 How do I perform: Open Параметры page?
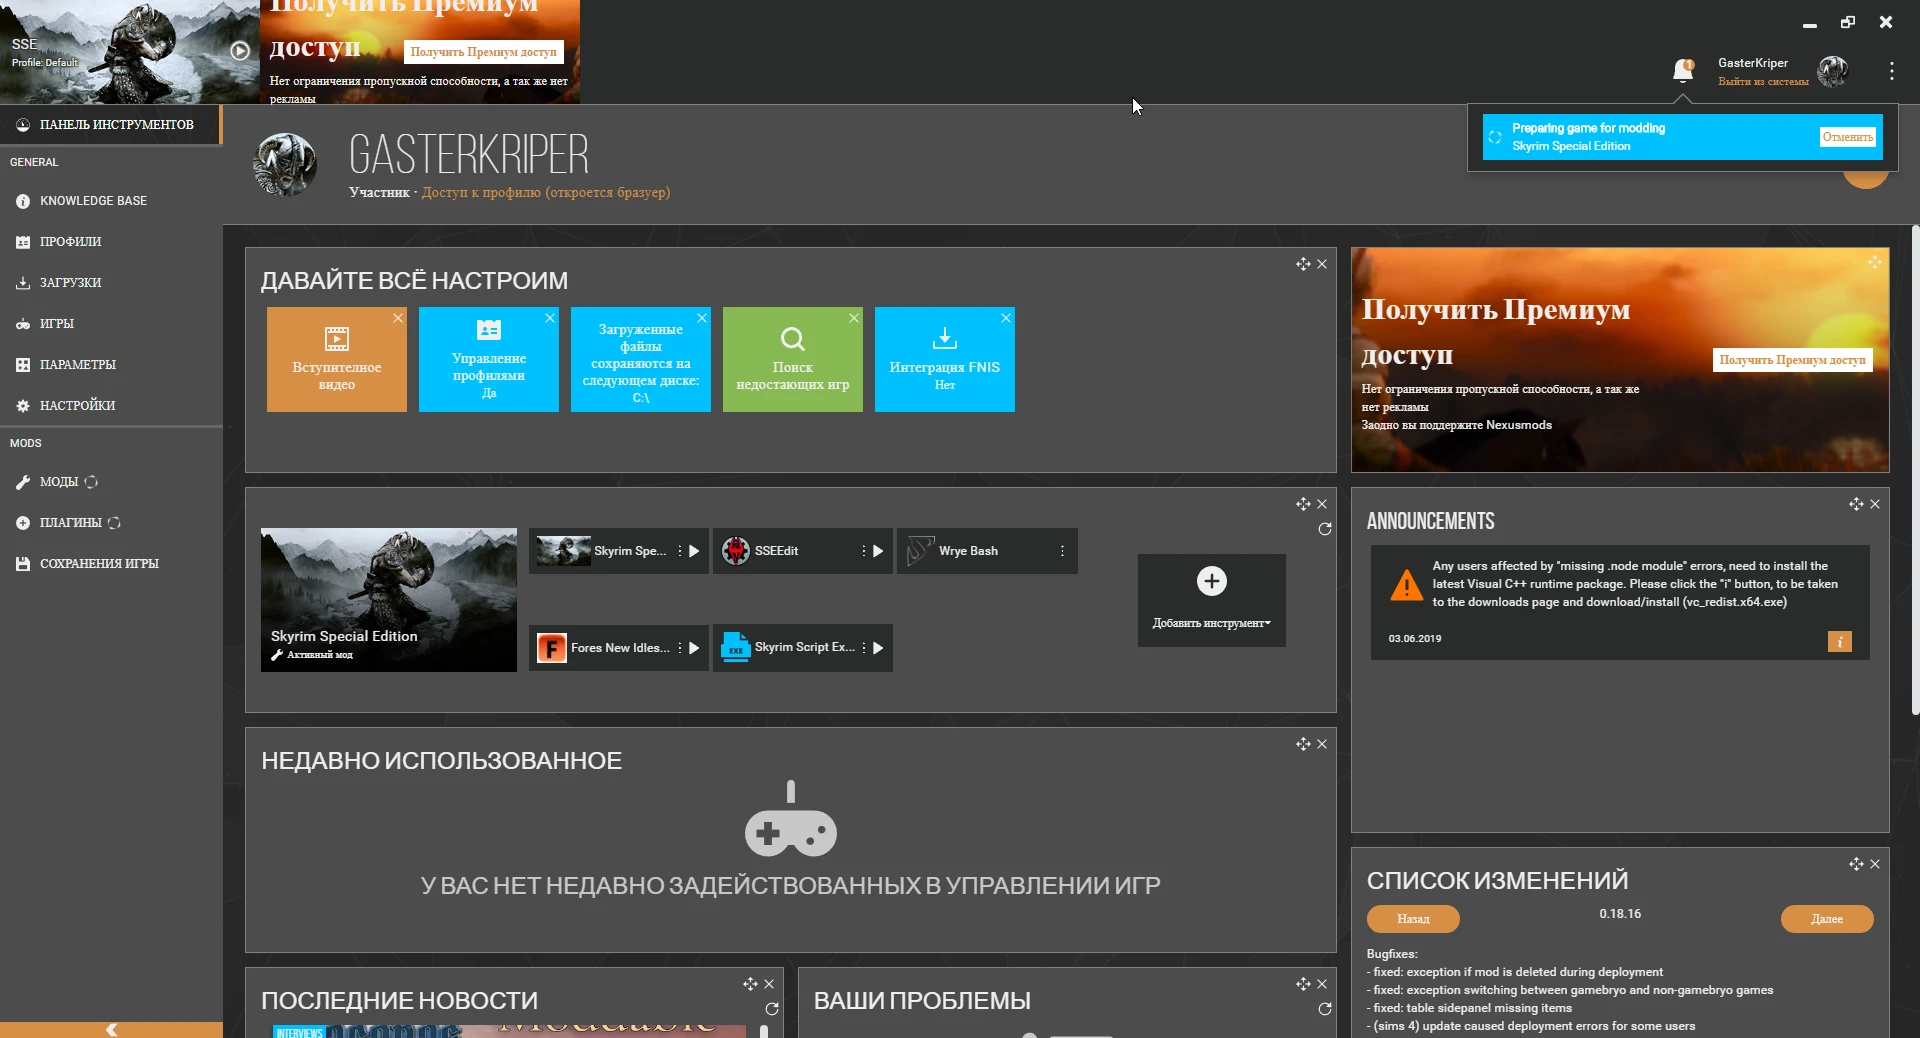click(x=111, y=365)
